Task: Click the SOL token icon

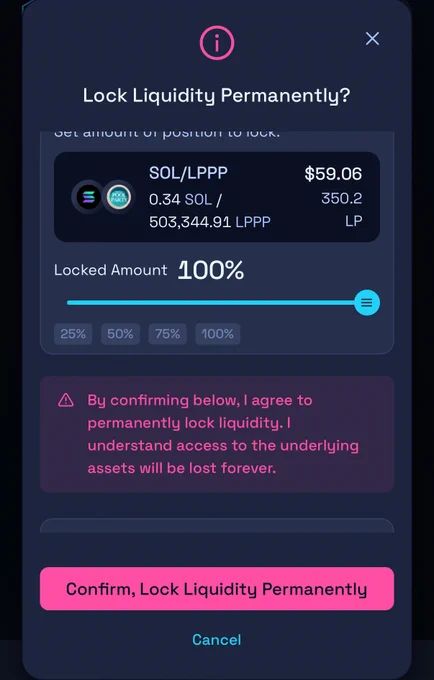Action: (88, 197)
